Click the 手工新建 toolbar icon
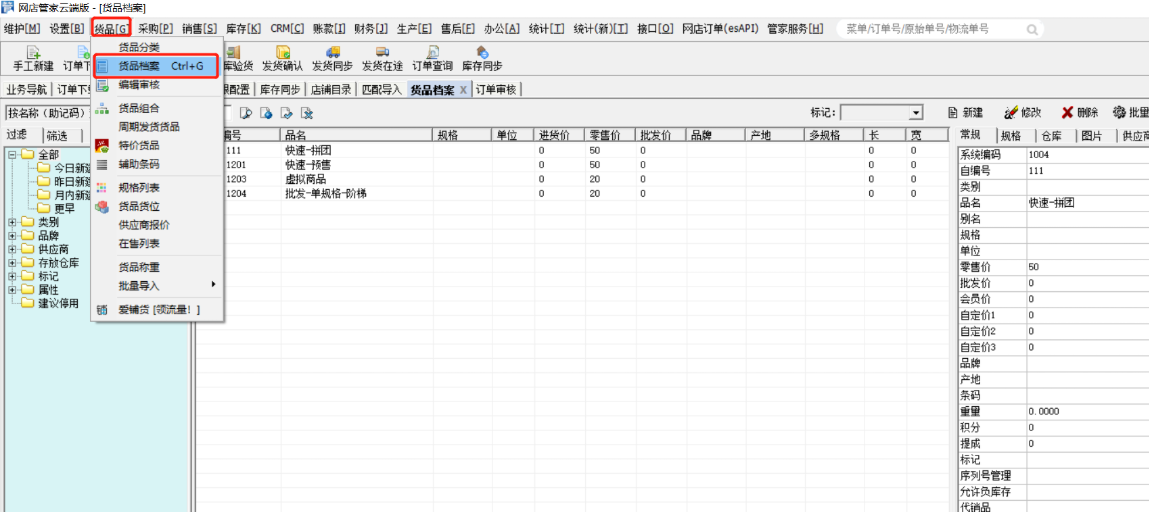Viewport: 1149px width, 512px height. click(x=34, y=53)
